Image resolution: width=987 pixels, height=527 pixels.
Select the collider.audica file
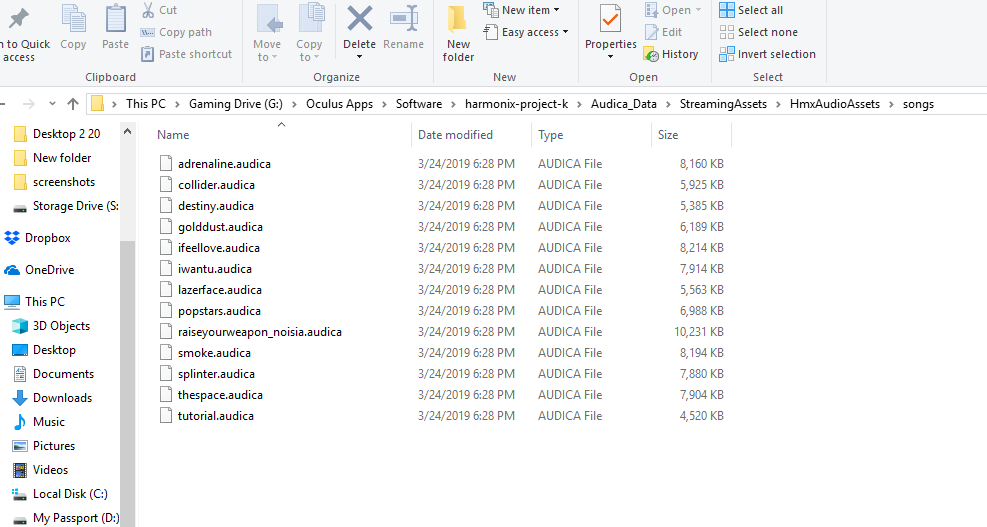point(216,185)
